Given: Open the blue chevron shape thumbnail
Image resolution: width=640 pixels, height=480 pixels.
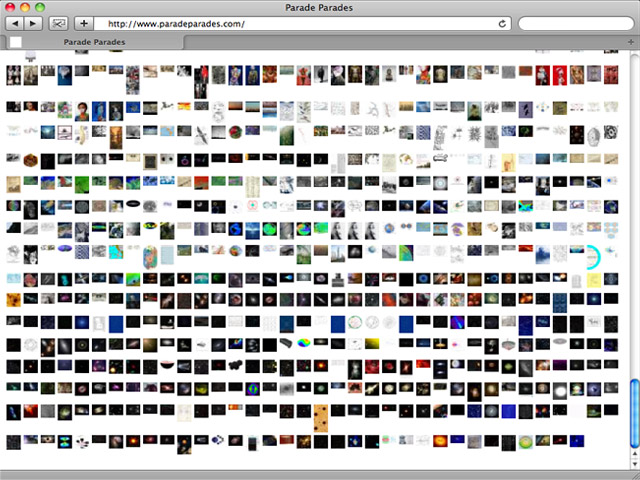Looking at the screenshot, I should coord(218,440).
